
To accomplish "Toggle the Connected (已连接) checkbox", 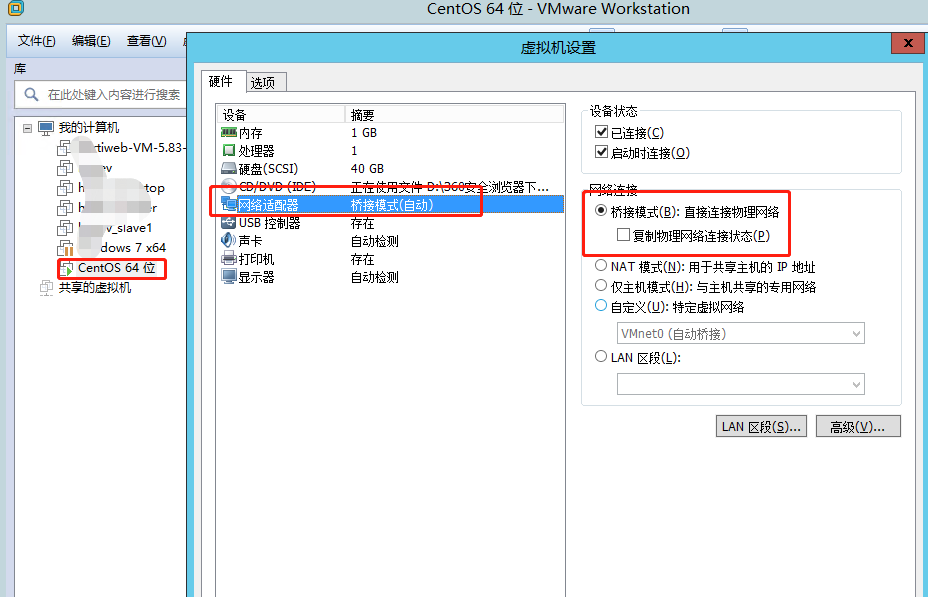I will 601,132.
